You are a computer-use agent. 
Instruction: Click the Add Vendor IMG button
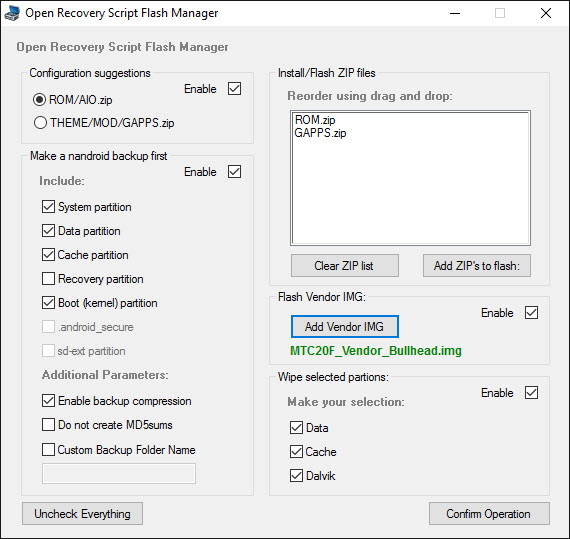pyautogui.click(x=345, y=327)
